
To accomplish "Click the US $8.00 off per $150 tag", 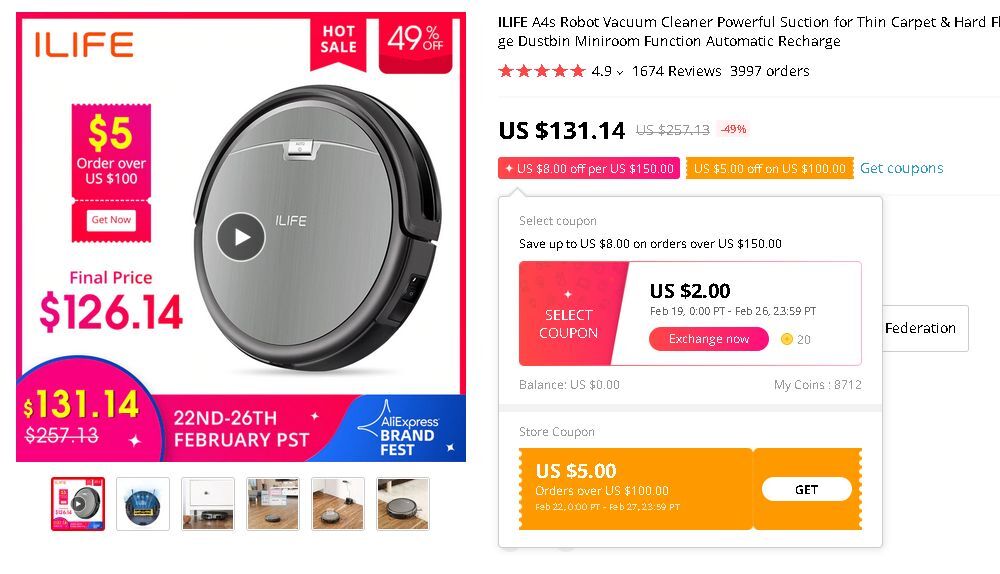I will 589,168.
